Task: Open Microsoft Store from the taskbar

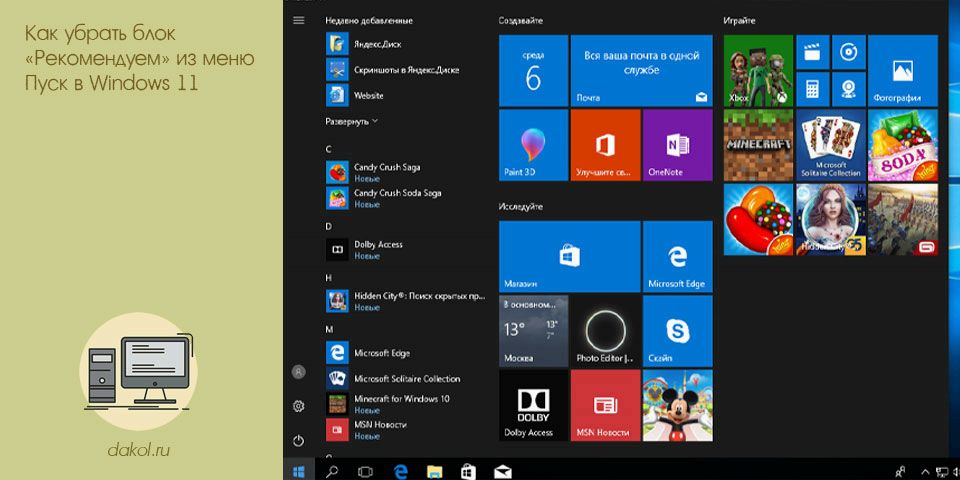Action: click(468, 471)
